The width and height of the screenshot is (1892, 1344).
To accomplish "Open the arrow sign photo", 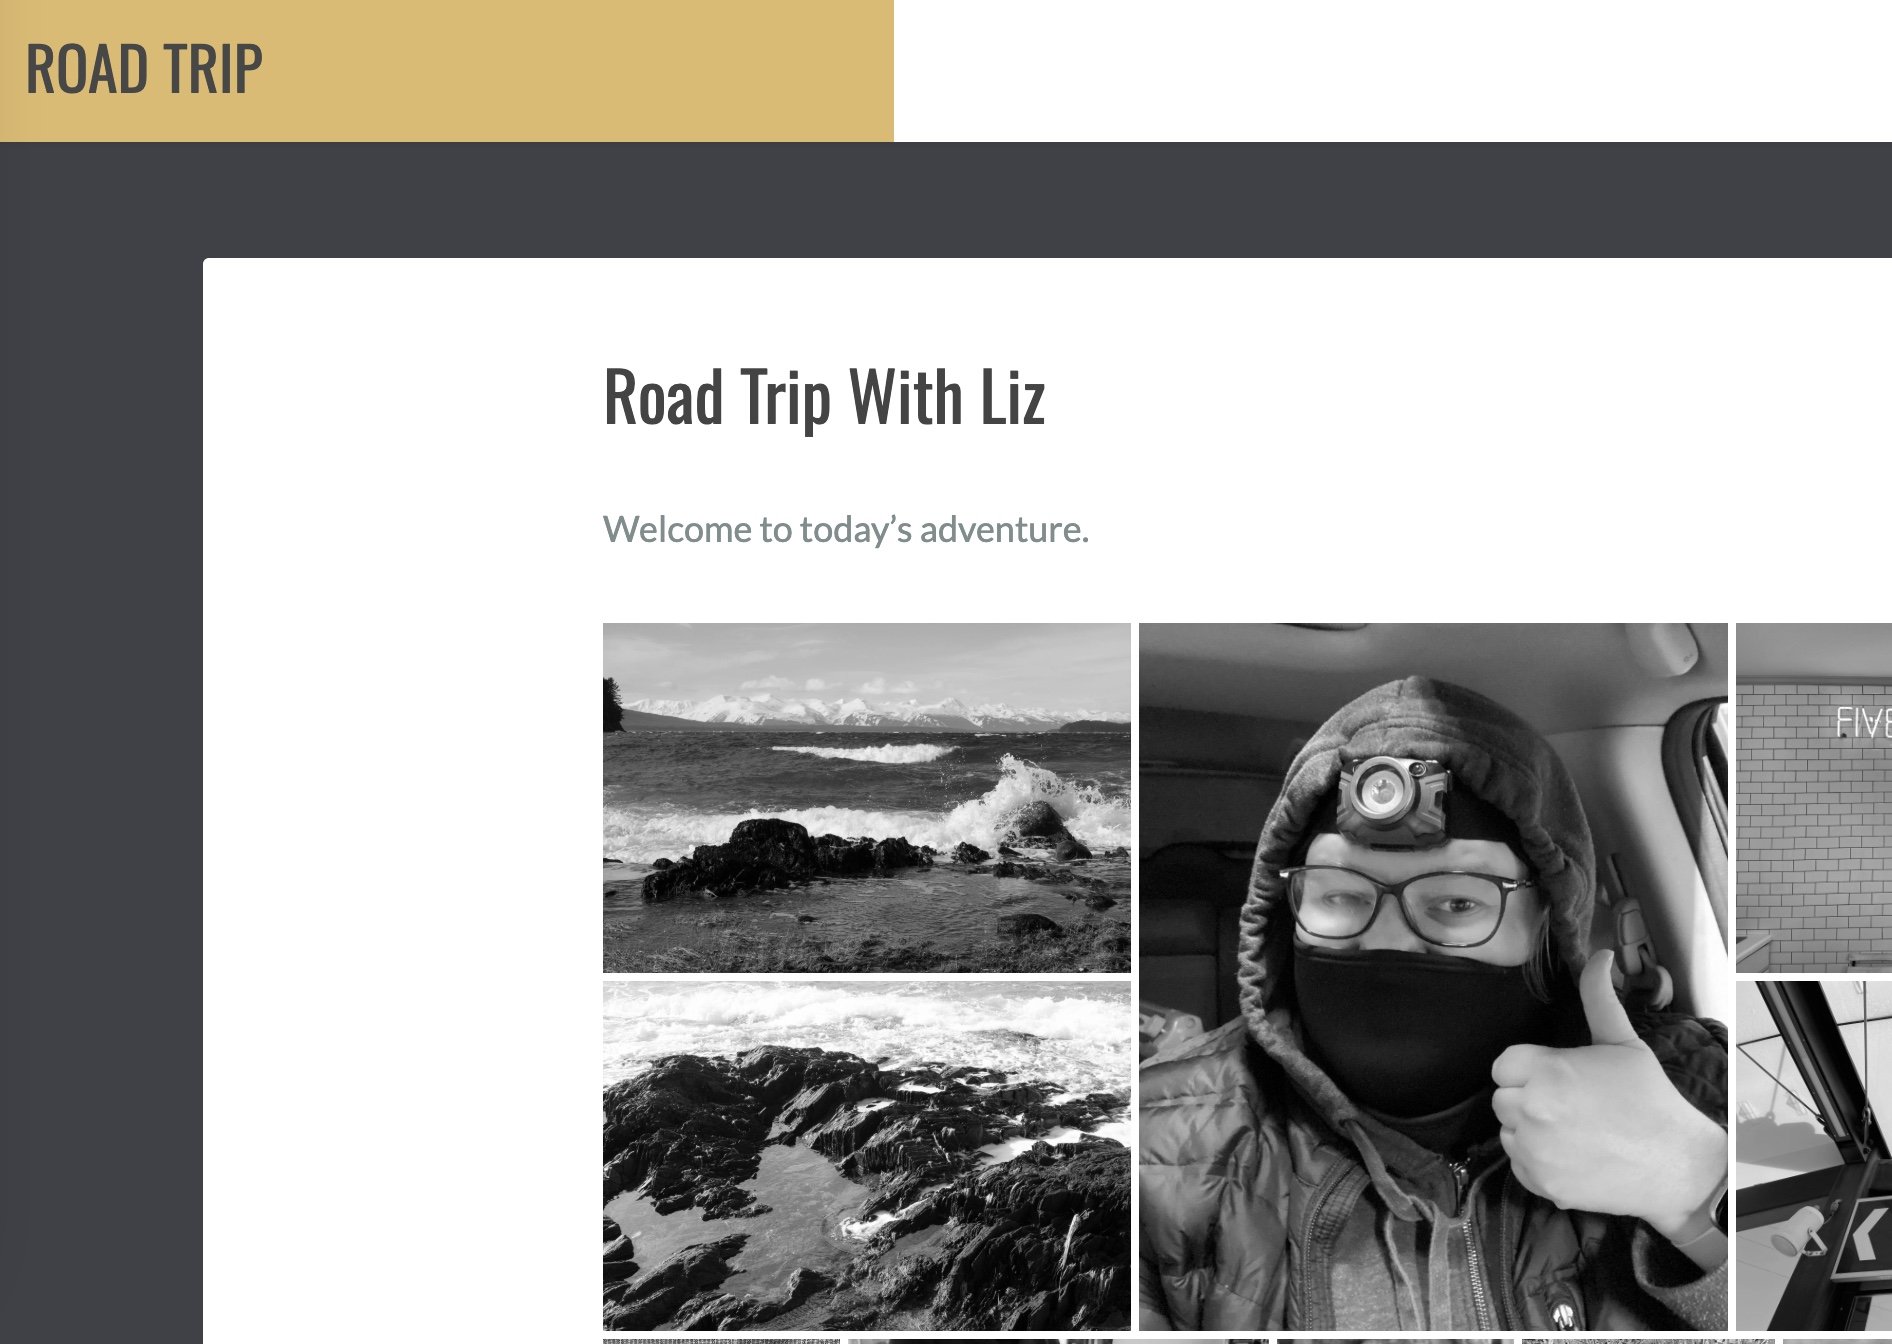I will (x=1814, y=1156).
